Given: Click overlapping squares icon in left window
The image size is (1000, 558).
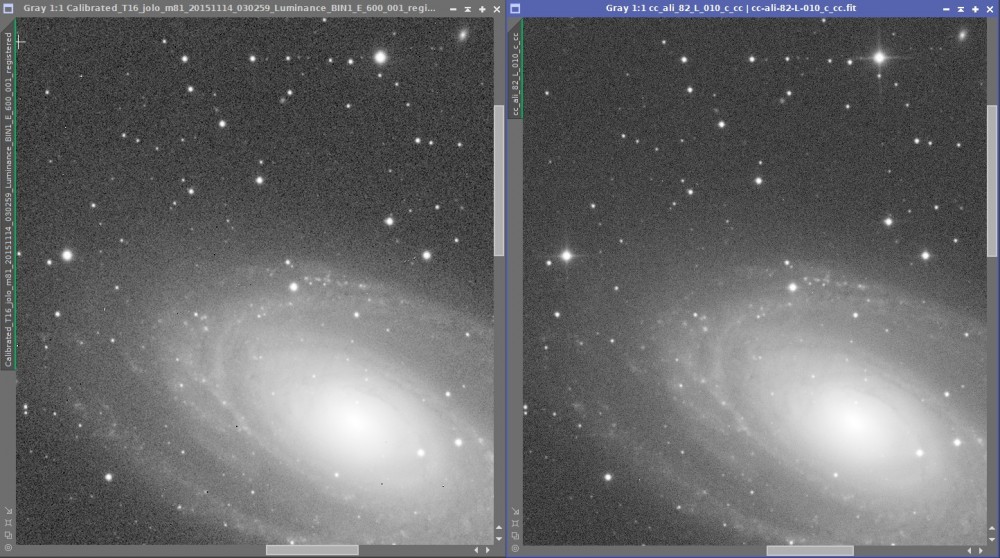Looking at the screenshot, I should tap(8, 536).
